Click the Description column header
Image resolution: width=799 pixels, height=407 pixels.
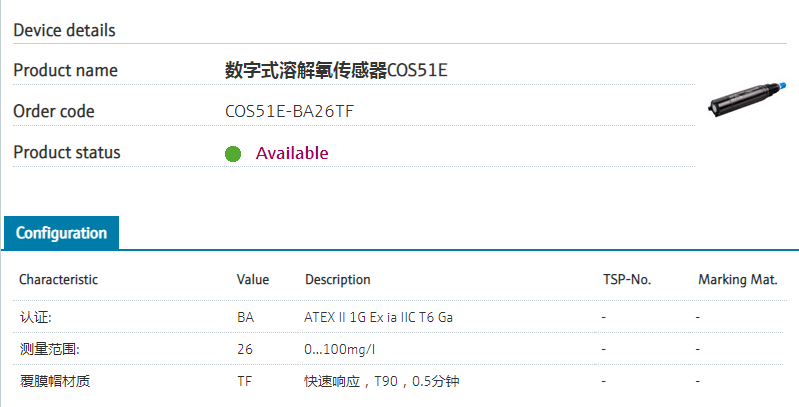click(338, 280)
